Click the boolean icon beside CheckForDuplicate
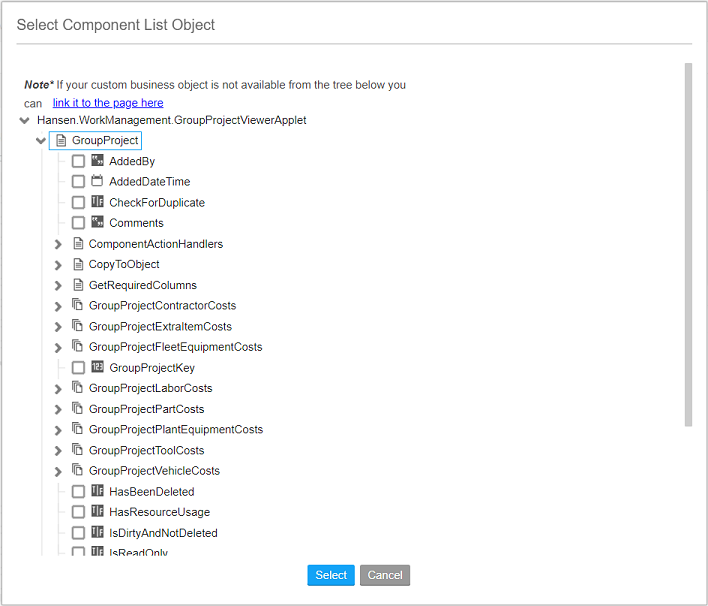The width and height of the screenshot is (708, 606). pyautogui.click(x=97, y=202)
